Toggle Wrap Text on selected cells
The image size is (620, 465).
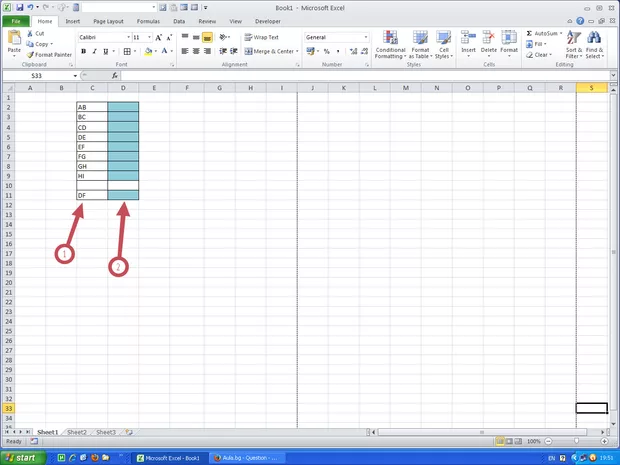(x=261, y=37)
